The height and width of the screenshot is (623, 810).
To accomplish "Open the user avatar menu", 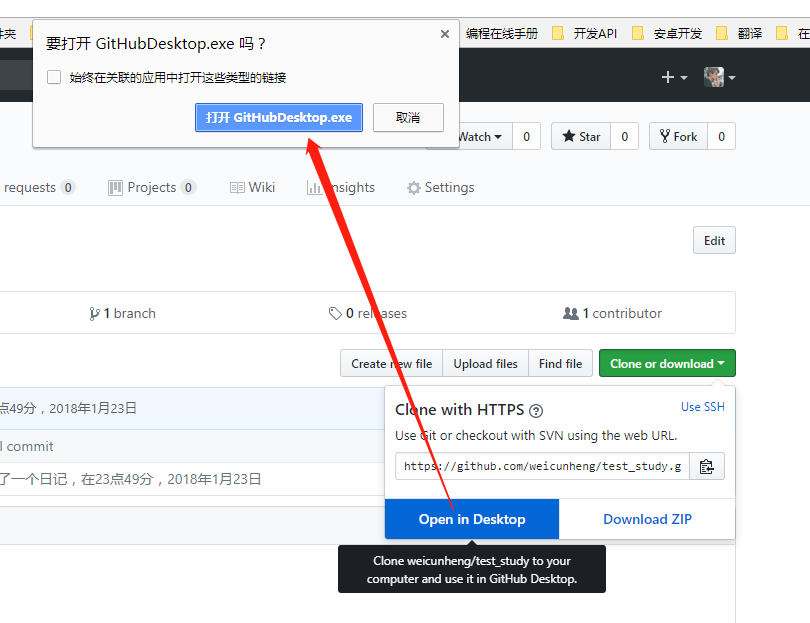I will click(x=720, y=77).
